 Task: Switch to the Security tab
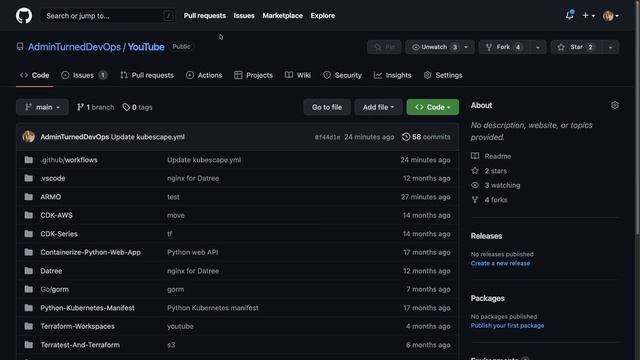coord(342,75)
